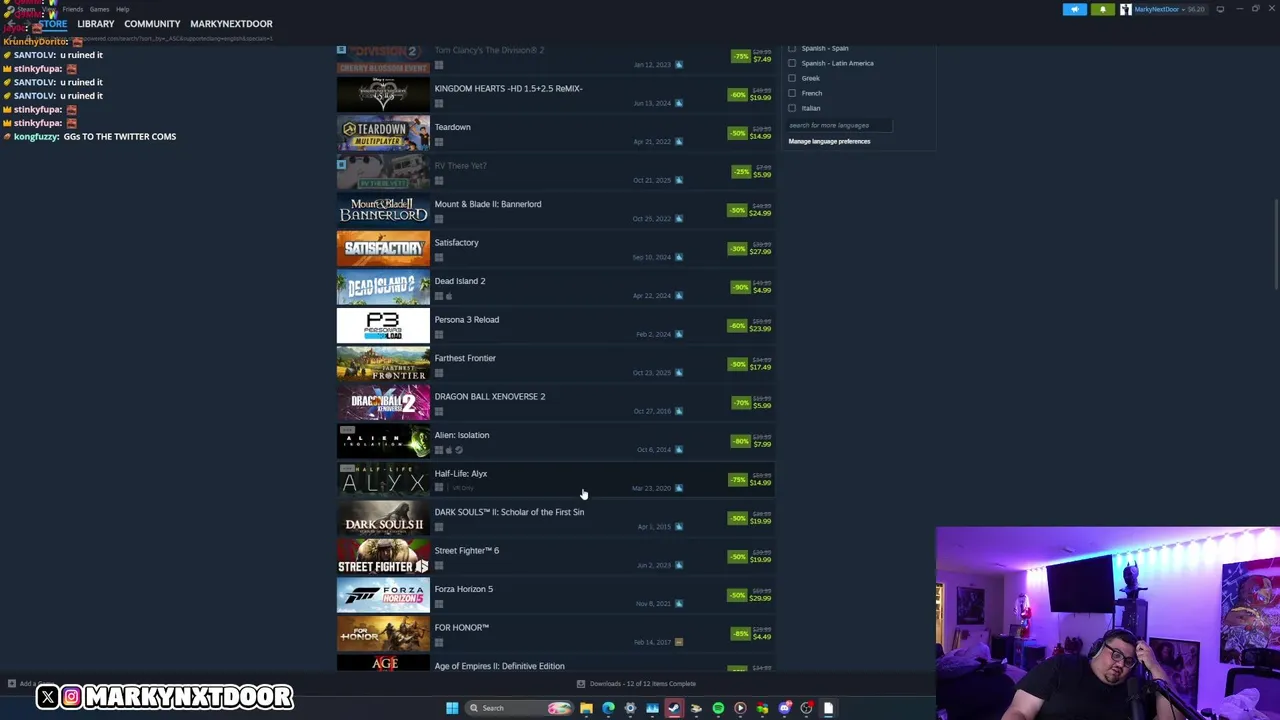Open the Discord taskbar icon

(x=784, y=708)
